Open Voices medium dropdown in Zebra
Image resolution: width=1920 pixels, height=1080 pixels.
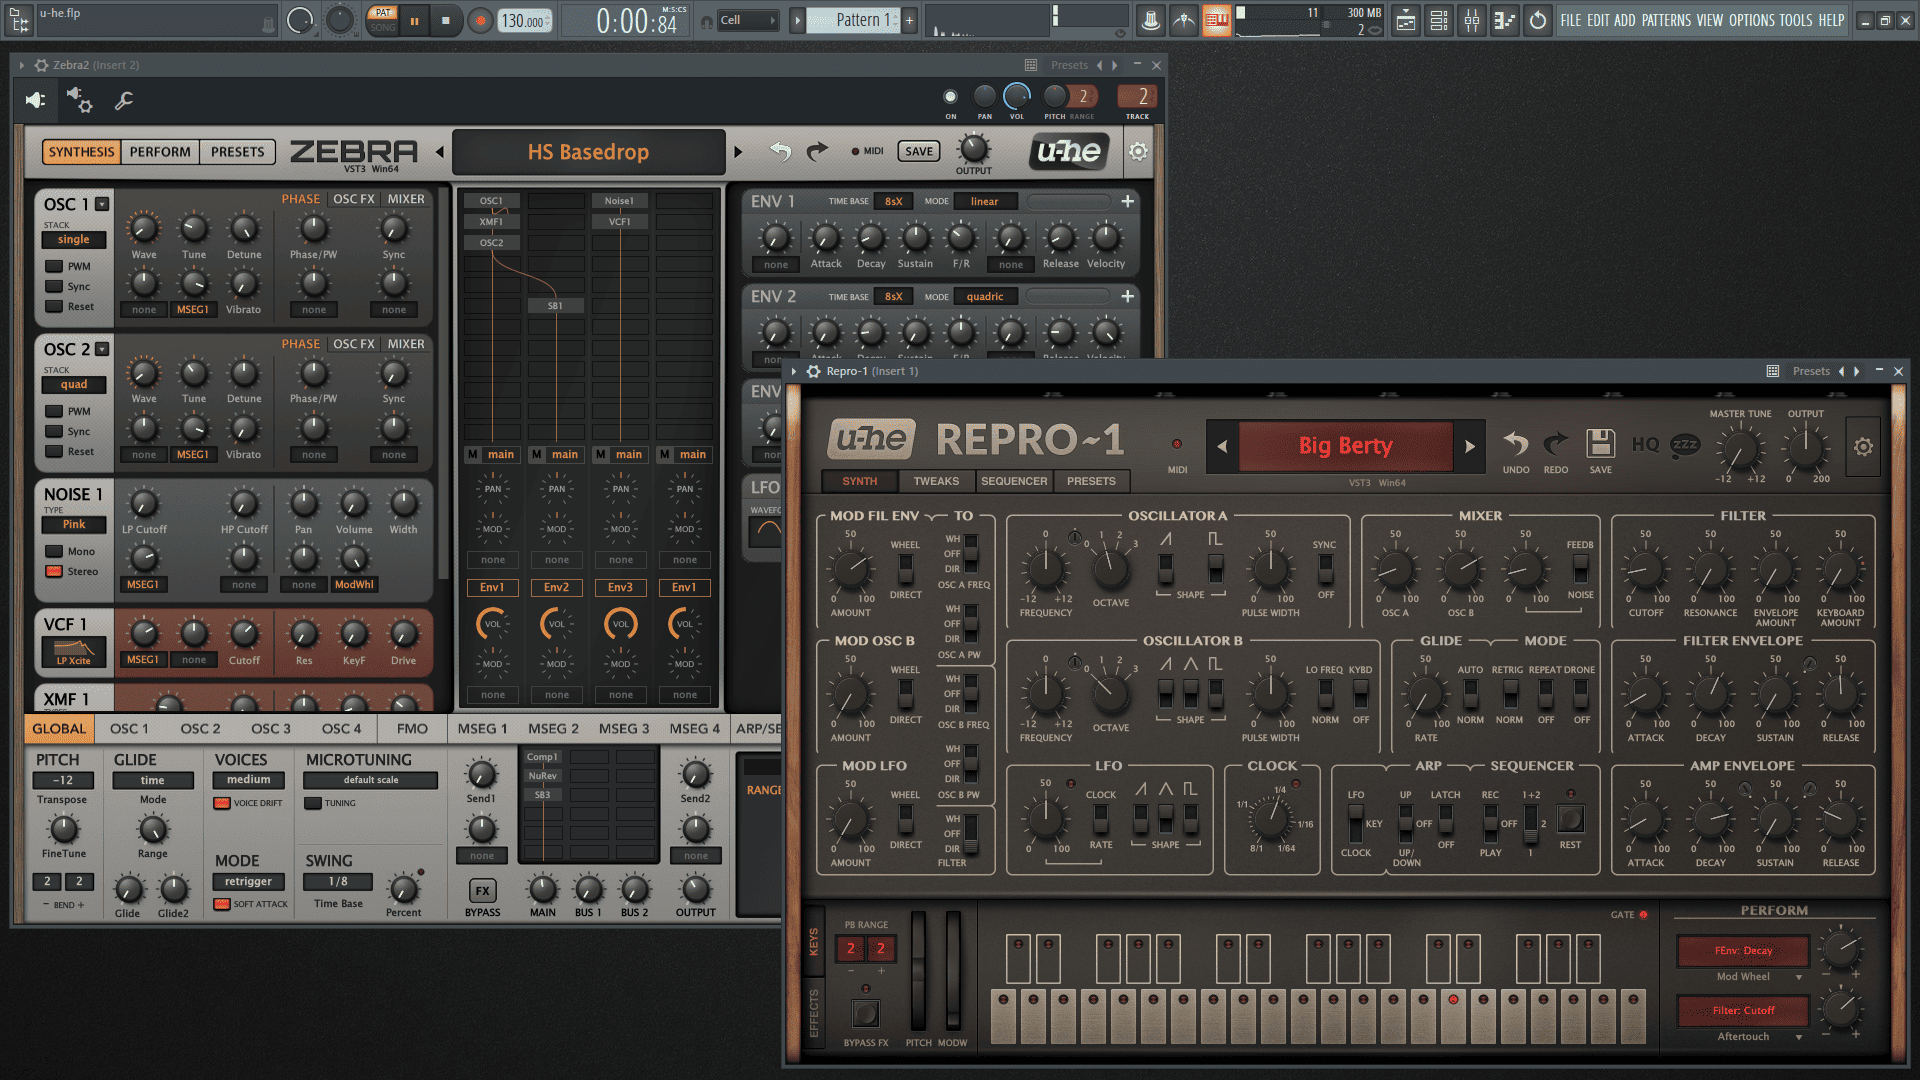[248, 780]
